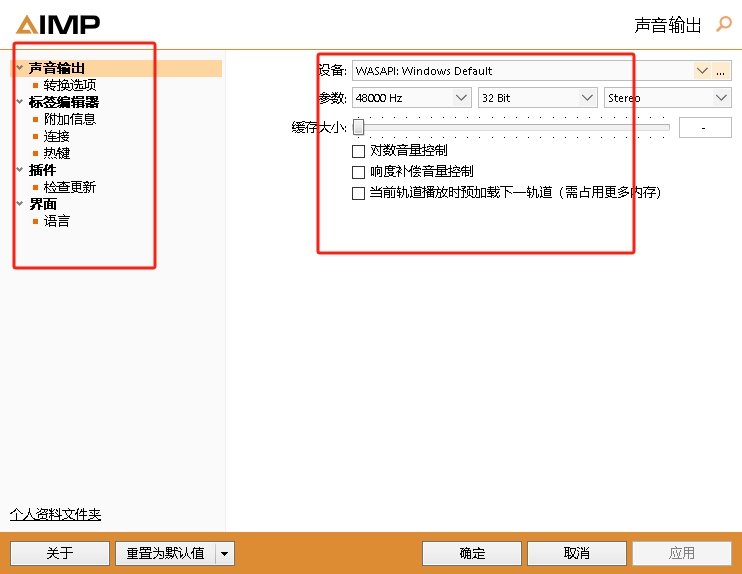The width and height of the screenshot is (742, 574).
Task: Enable 对数音量控制 checkbox
Action: point(358,151)
